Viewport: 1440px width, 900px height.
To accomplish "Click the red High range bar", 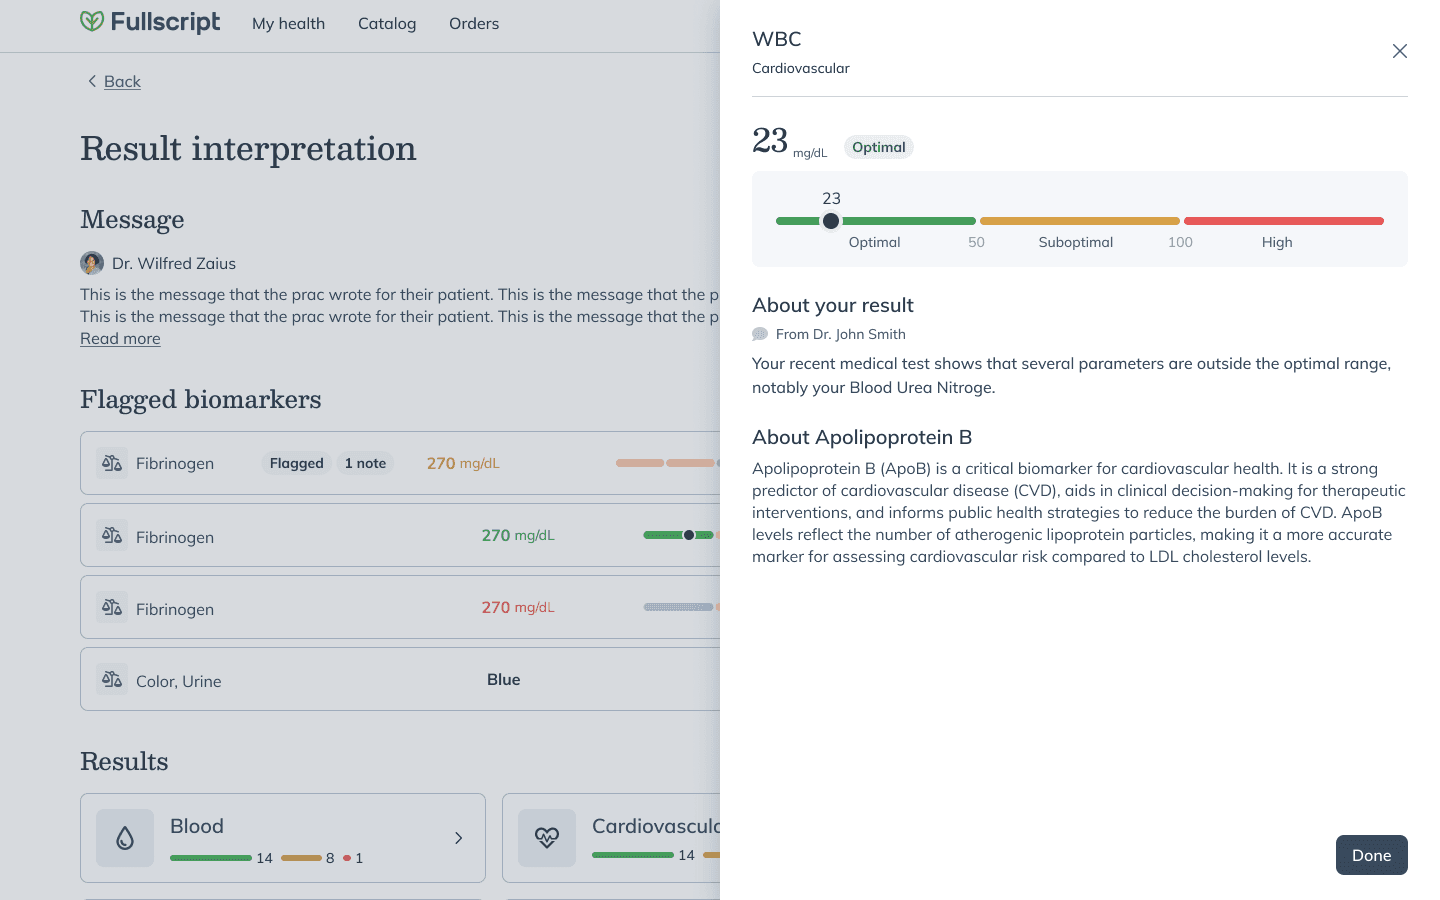I will click(1284, 221).
